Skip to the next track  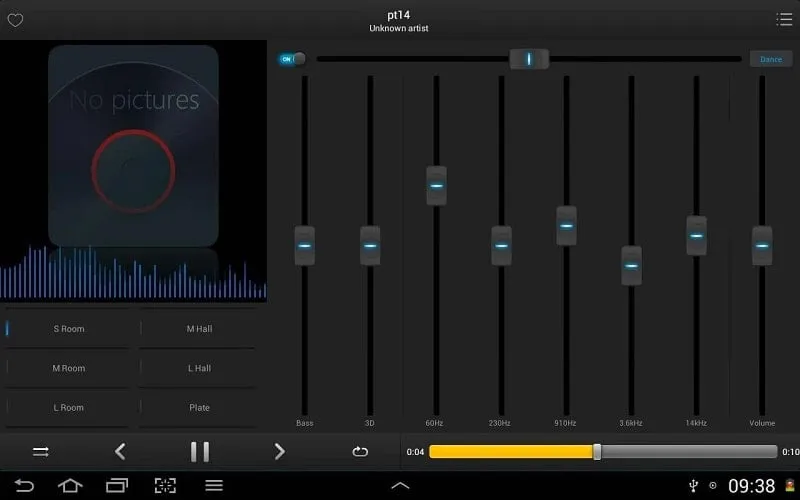click(x=280, y=451)
